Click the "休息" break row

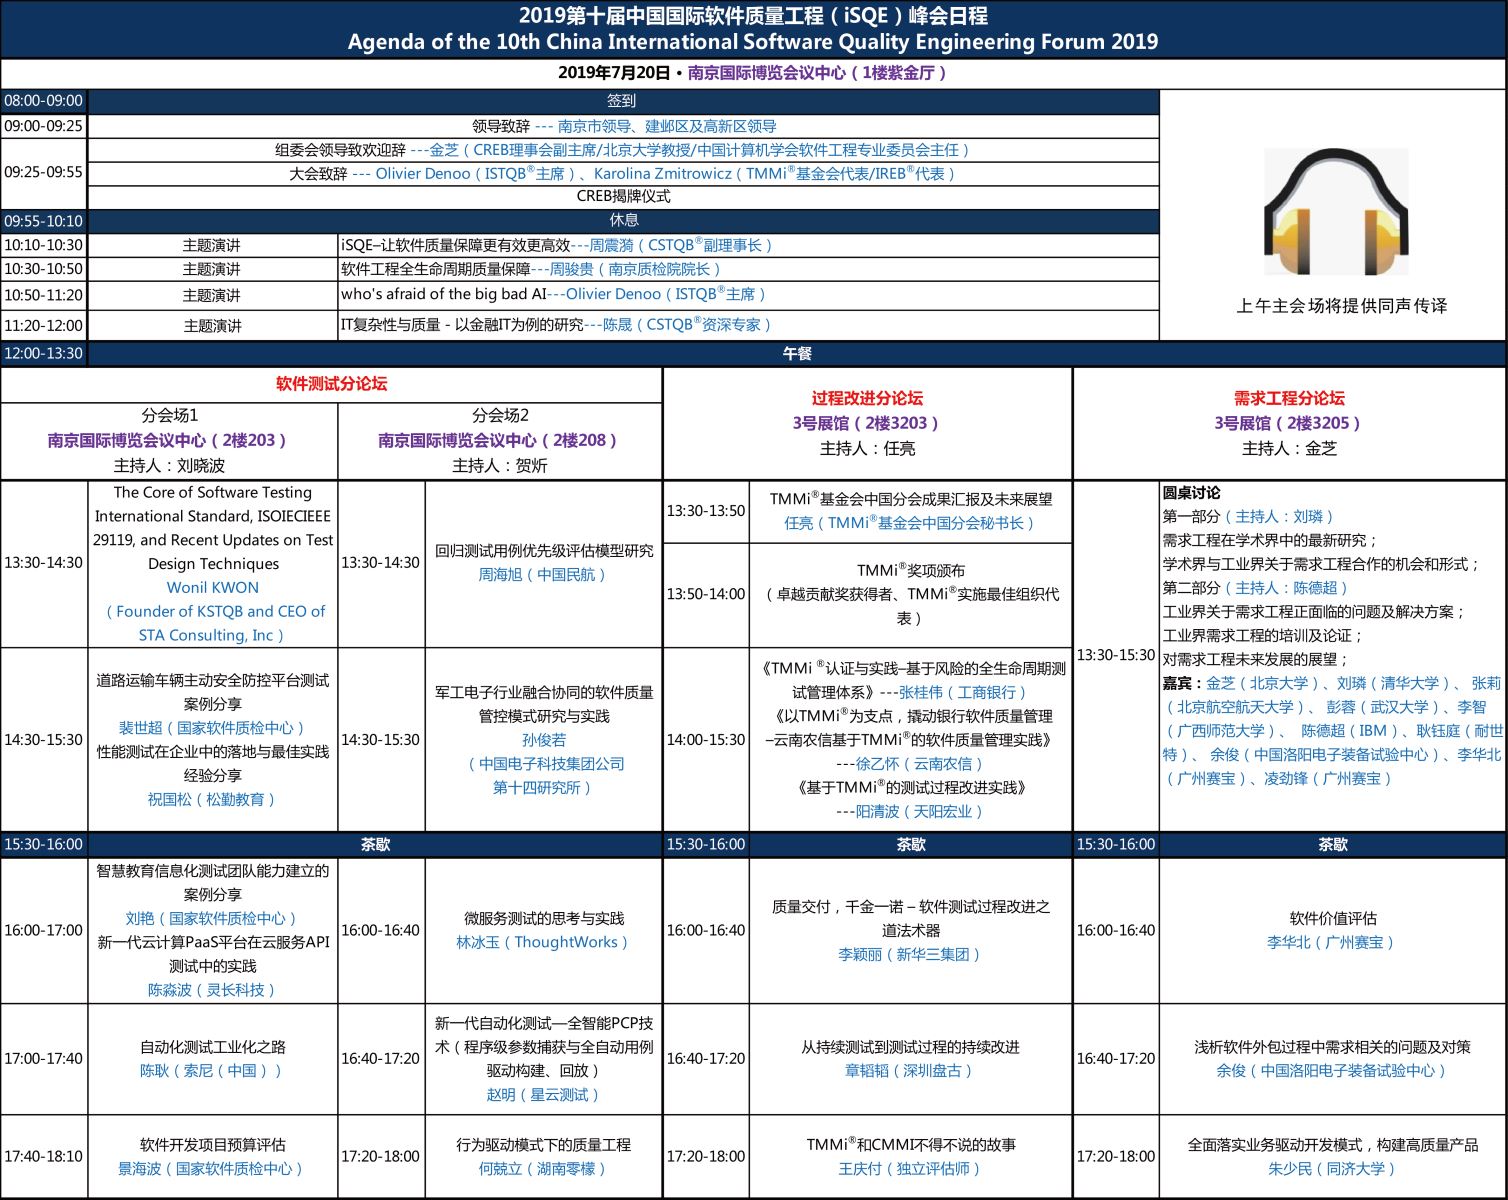point(624,221)
